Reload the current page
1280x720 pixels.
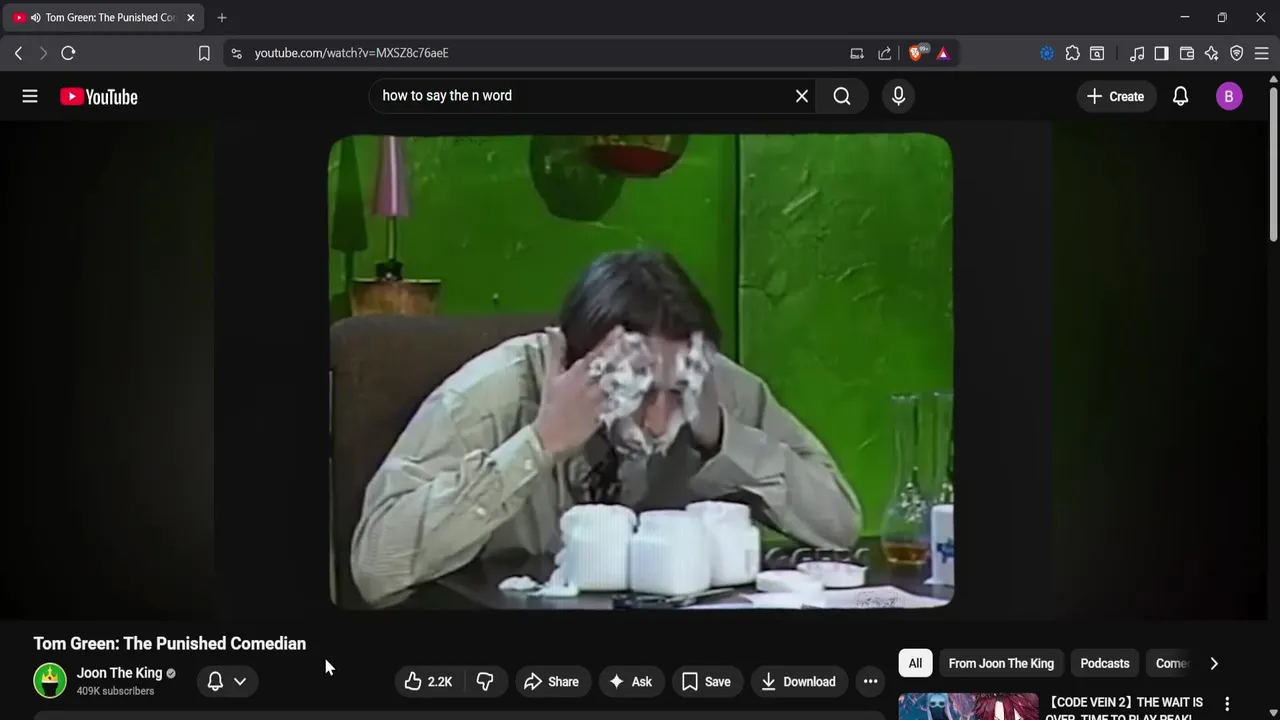(x=68, y=53)
